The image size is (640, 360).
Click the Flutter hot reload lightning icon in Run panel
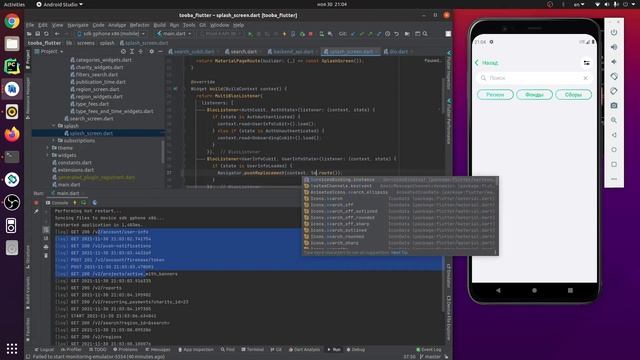(75, 202)
